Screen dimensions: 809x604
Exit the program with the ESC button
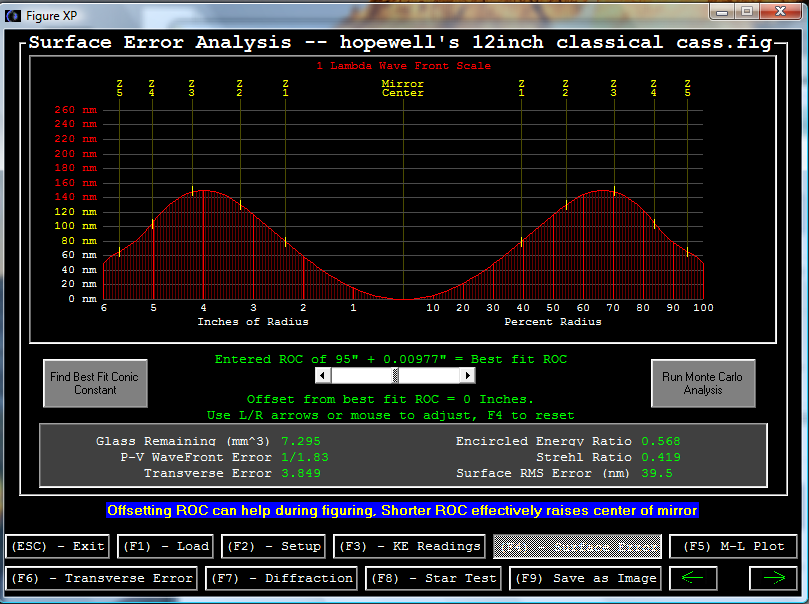(x=57, y=546)
